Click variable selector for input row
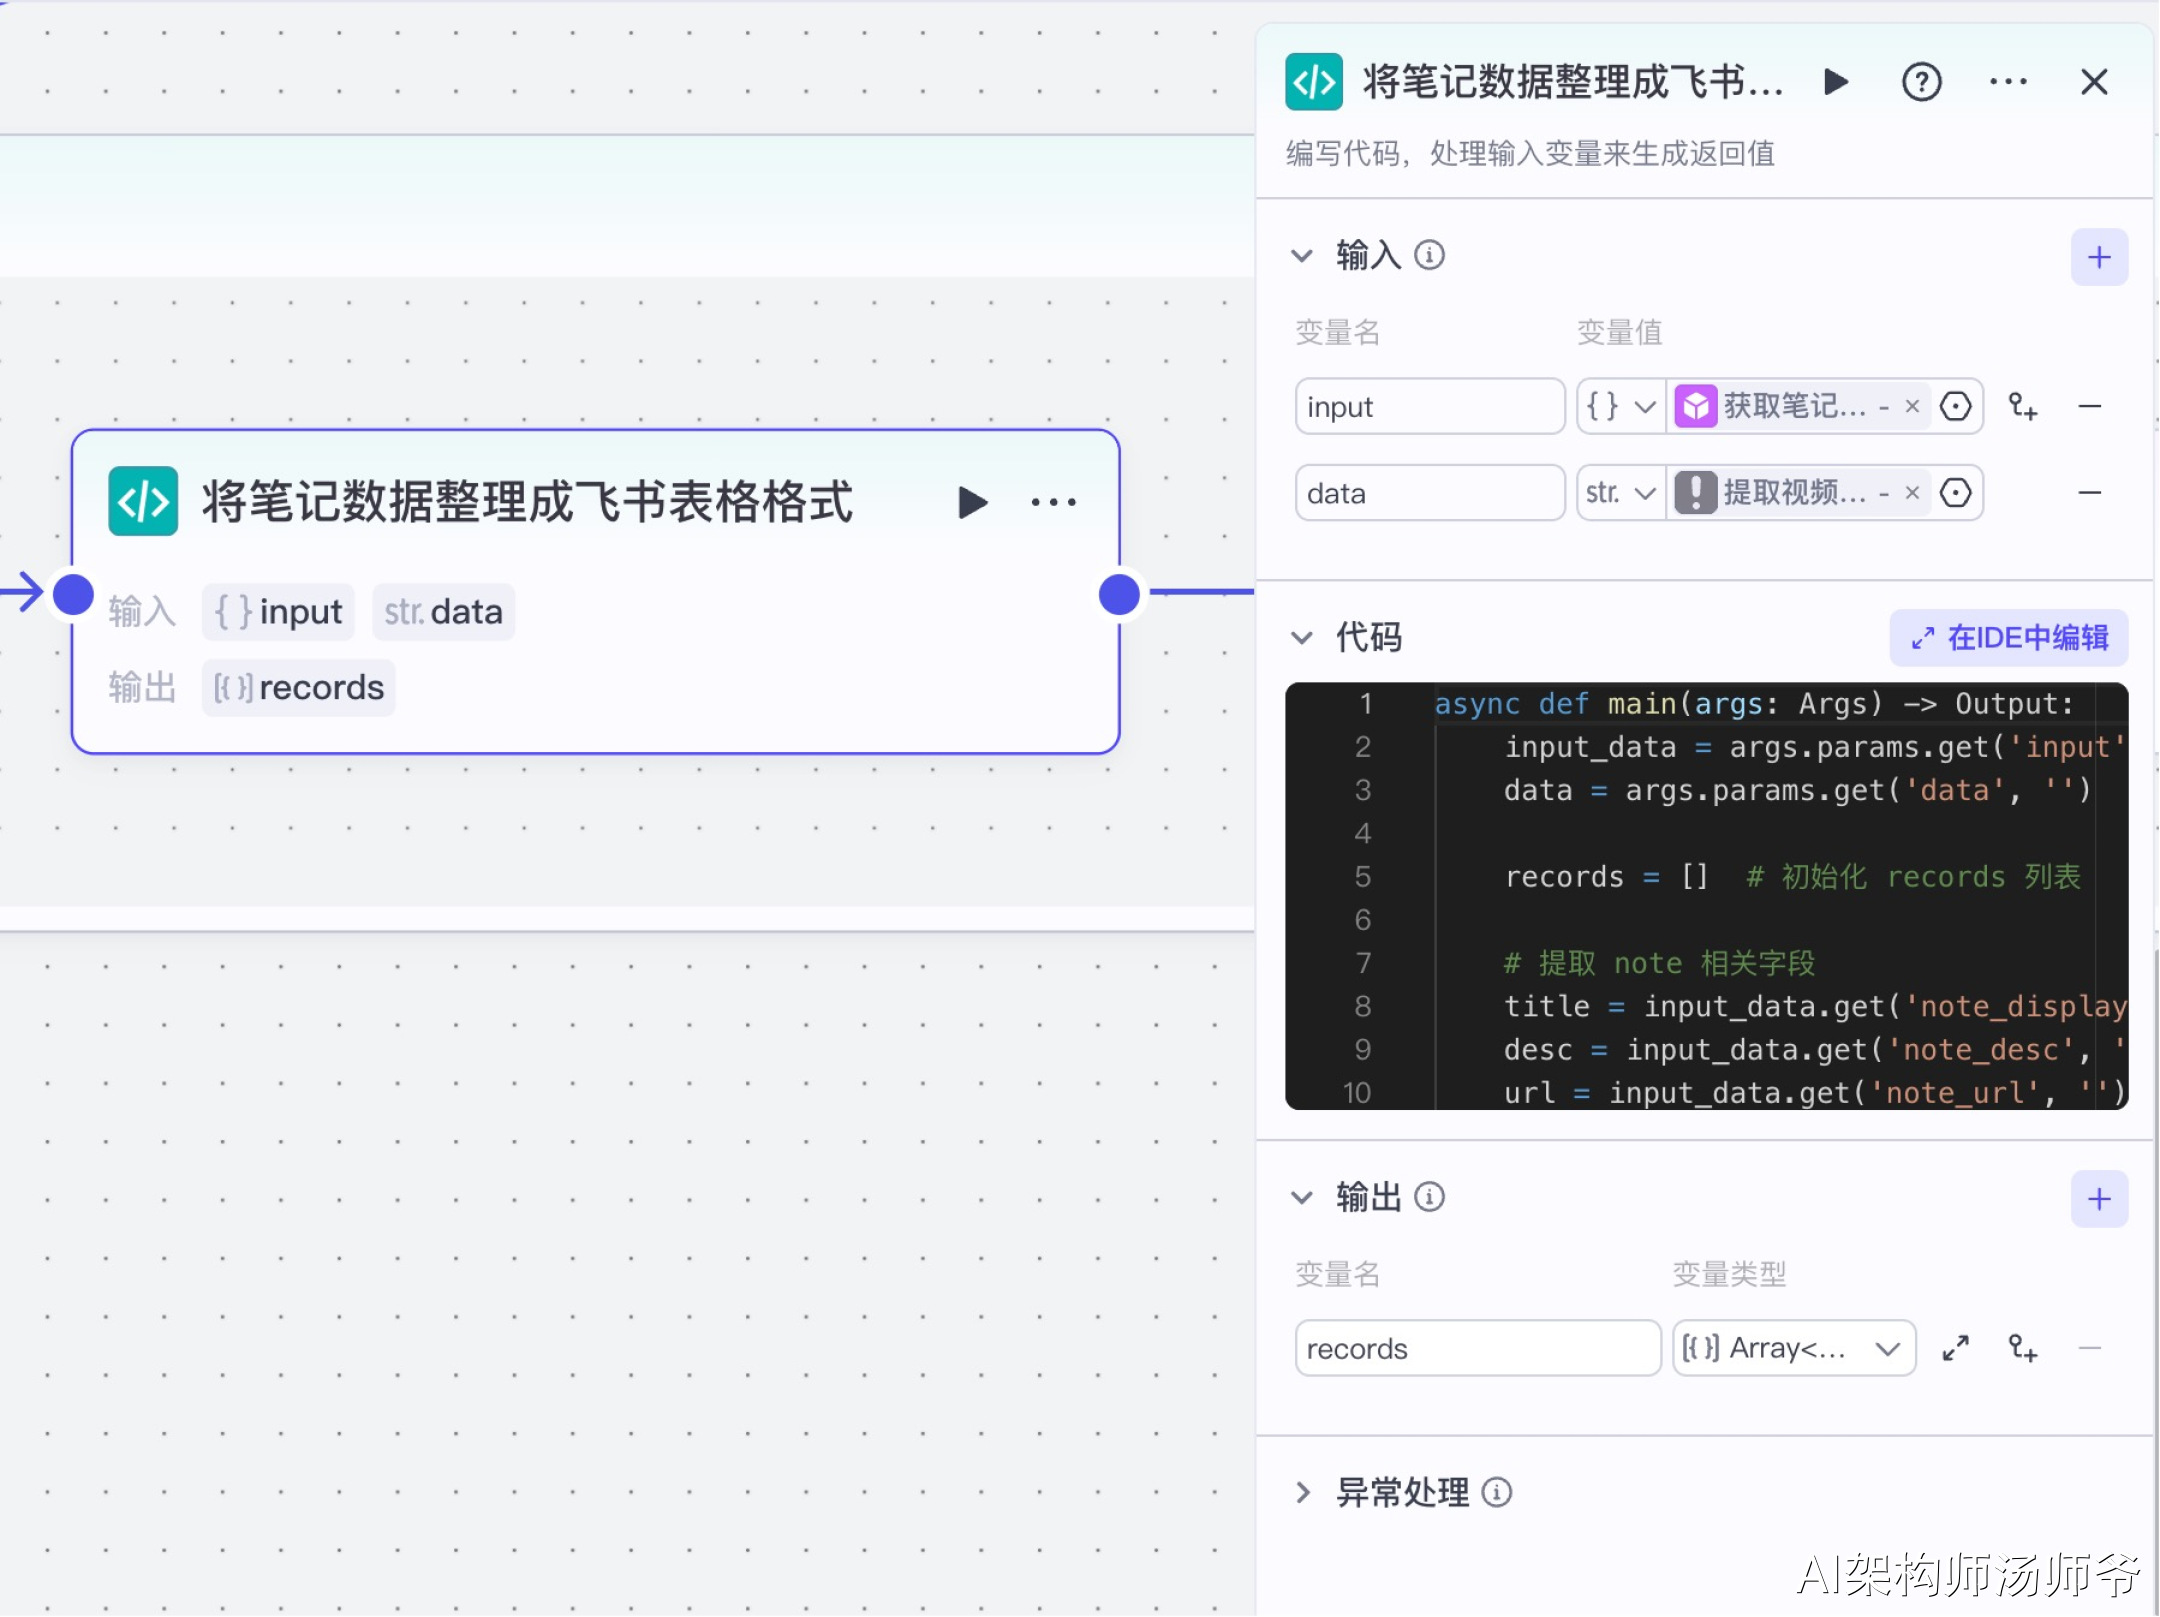The height and width of the screenshot is (1617, 2160). pyautogui.click(x=1955, y=406)
